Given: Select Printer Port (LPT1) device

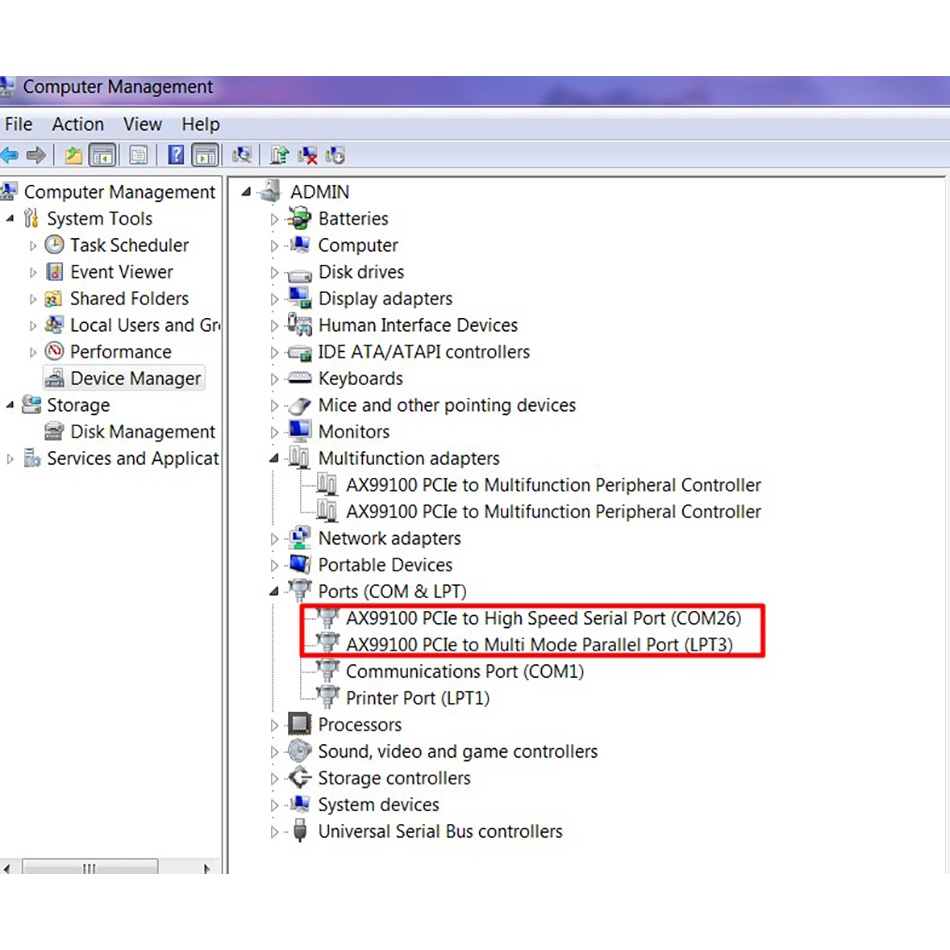Looking at the screenshot, I should tap(417, 698).
